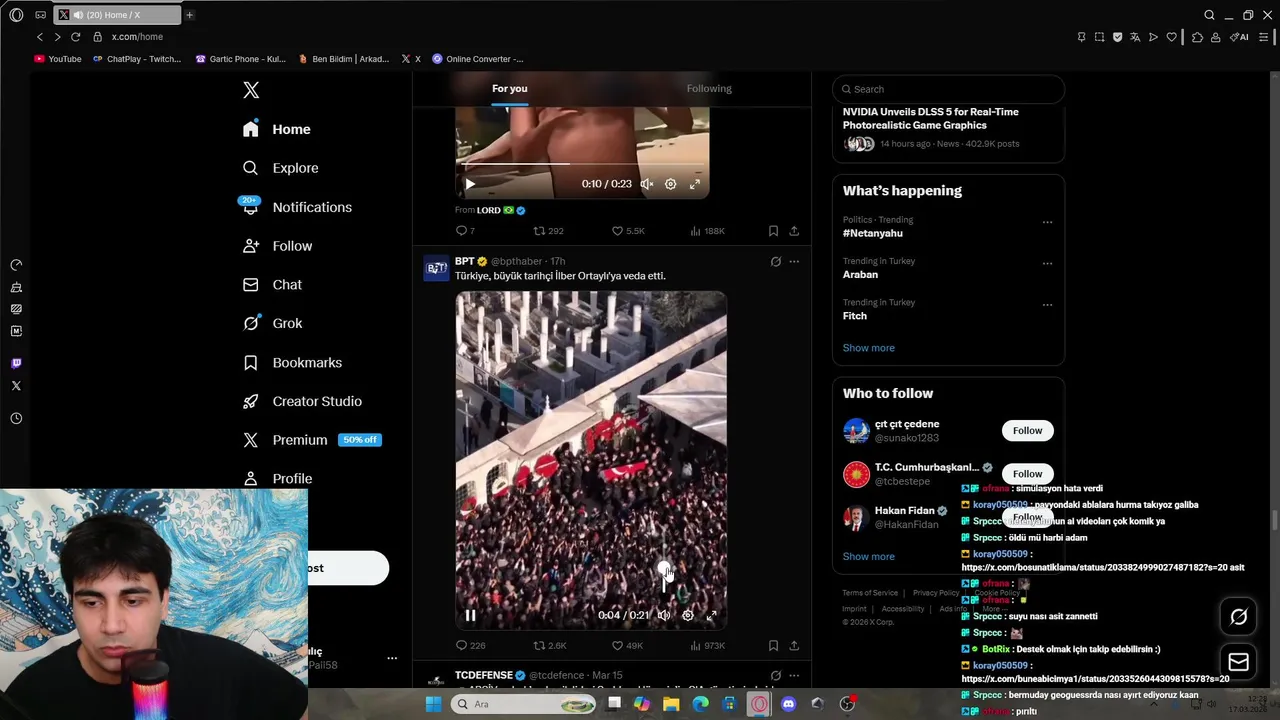The height and width of the screenshot is (720, 1280).
Task: Open Grok actions on BPT post
Action: point(775,262)
